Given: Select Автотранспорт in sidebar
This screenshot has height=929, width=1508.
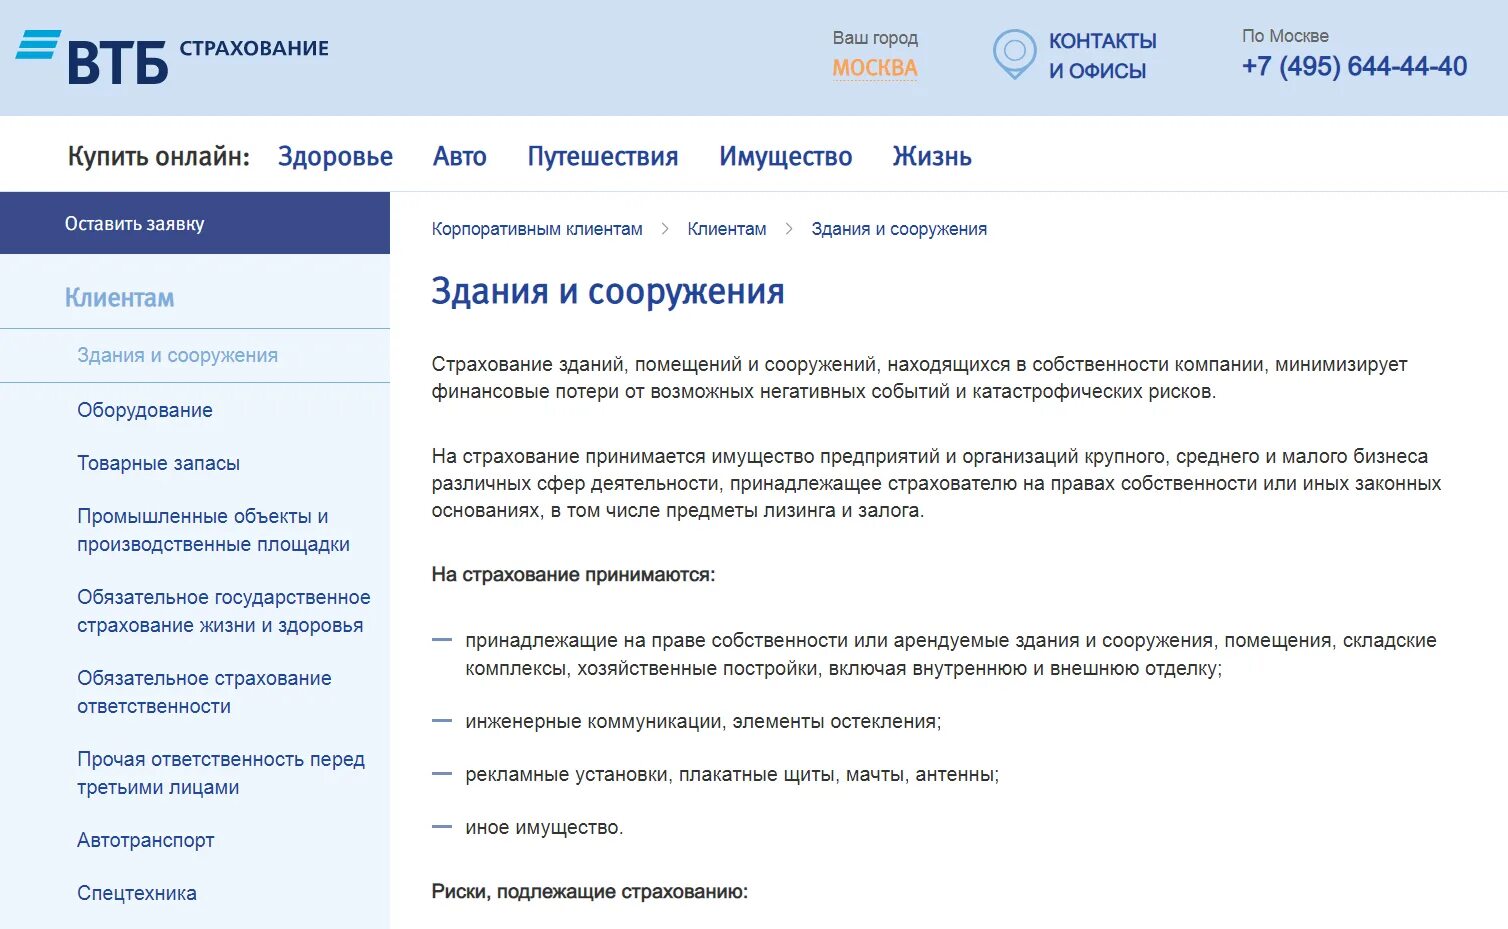Looking at the screenshot, I should click(x=146, y=840).
